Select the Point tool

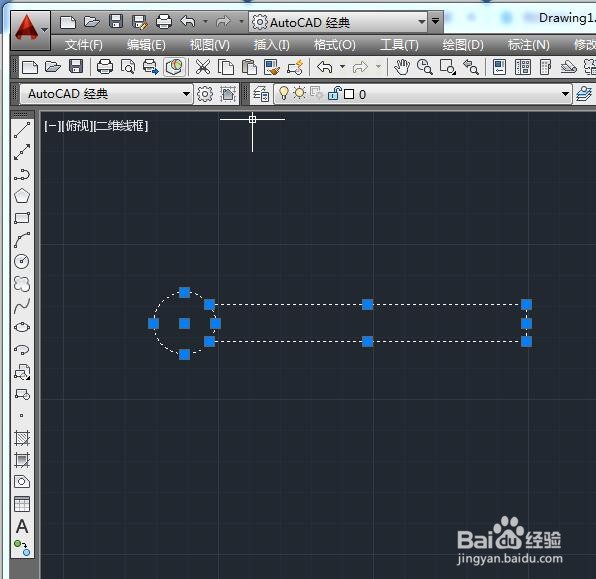[22, 416]
